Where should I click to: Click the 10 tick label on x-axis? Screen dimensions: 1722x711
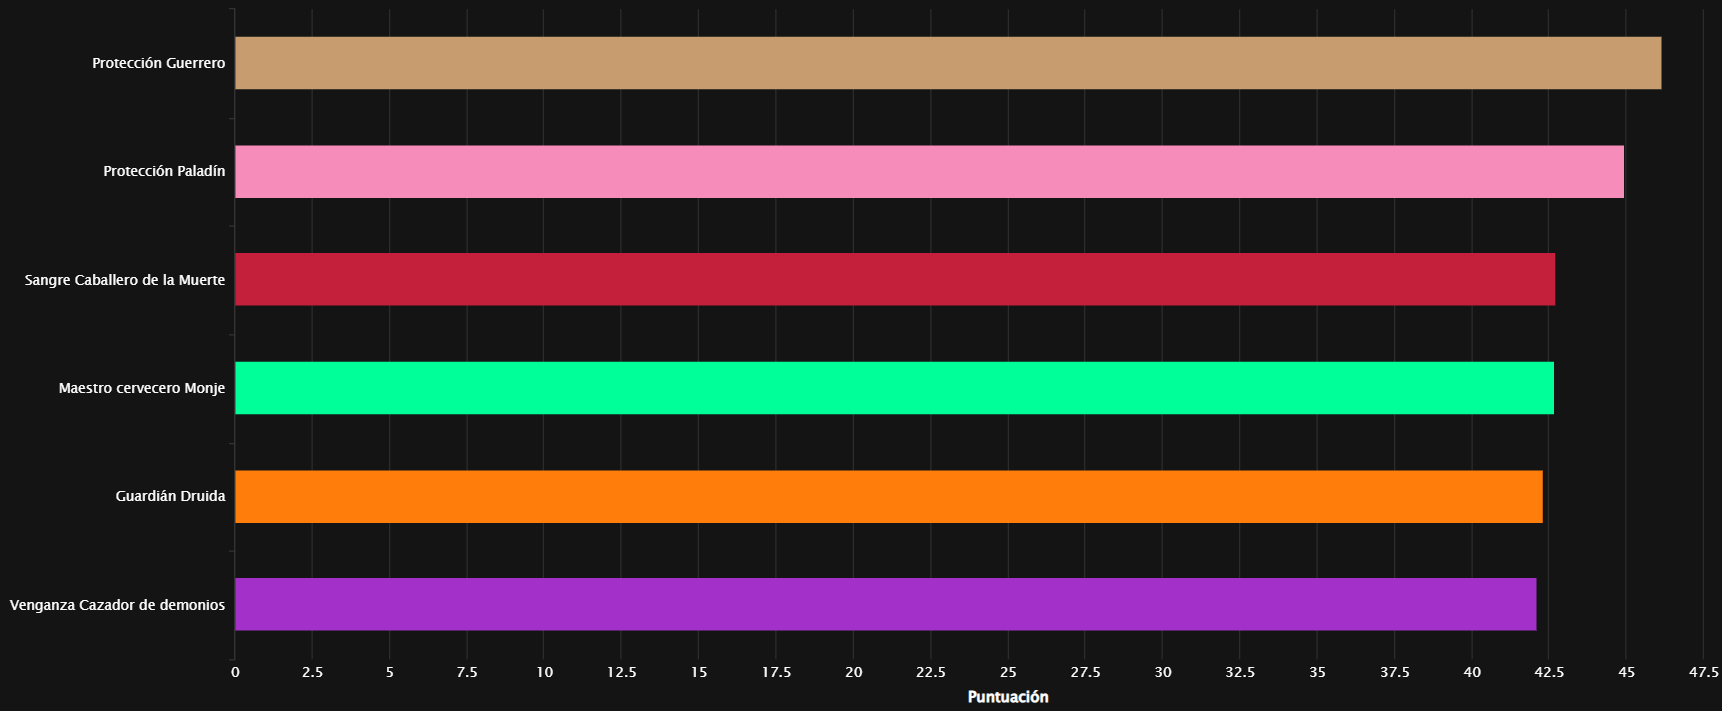(x=544, y=672)
